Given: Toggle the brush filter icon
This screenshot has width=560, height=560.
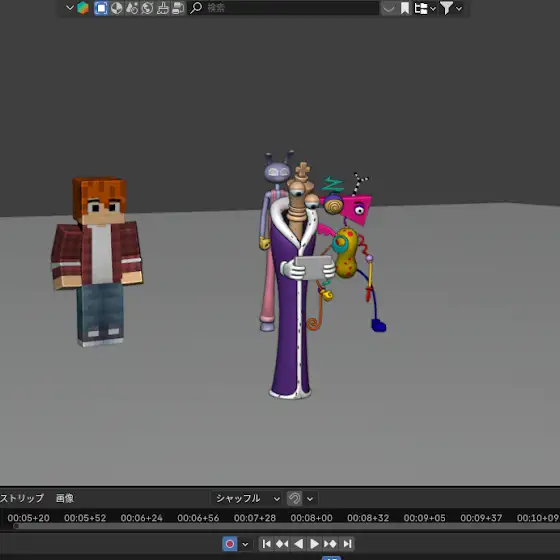Looking at the screenshot, I should [162, 8].
